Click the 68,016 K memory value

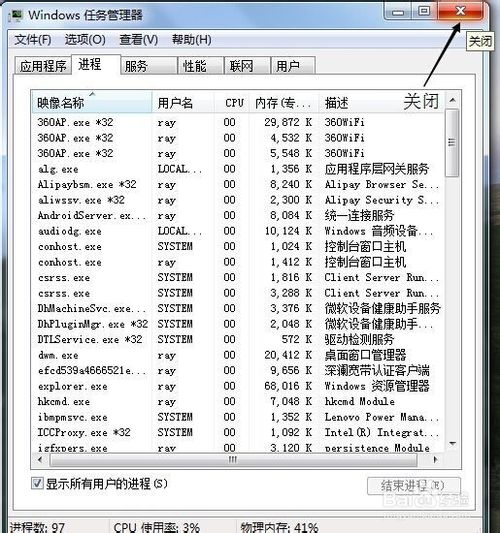[x=288, y=386]
